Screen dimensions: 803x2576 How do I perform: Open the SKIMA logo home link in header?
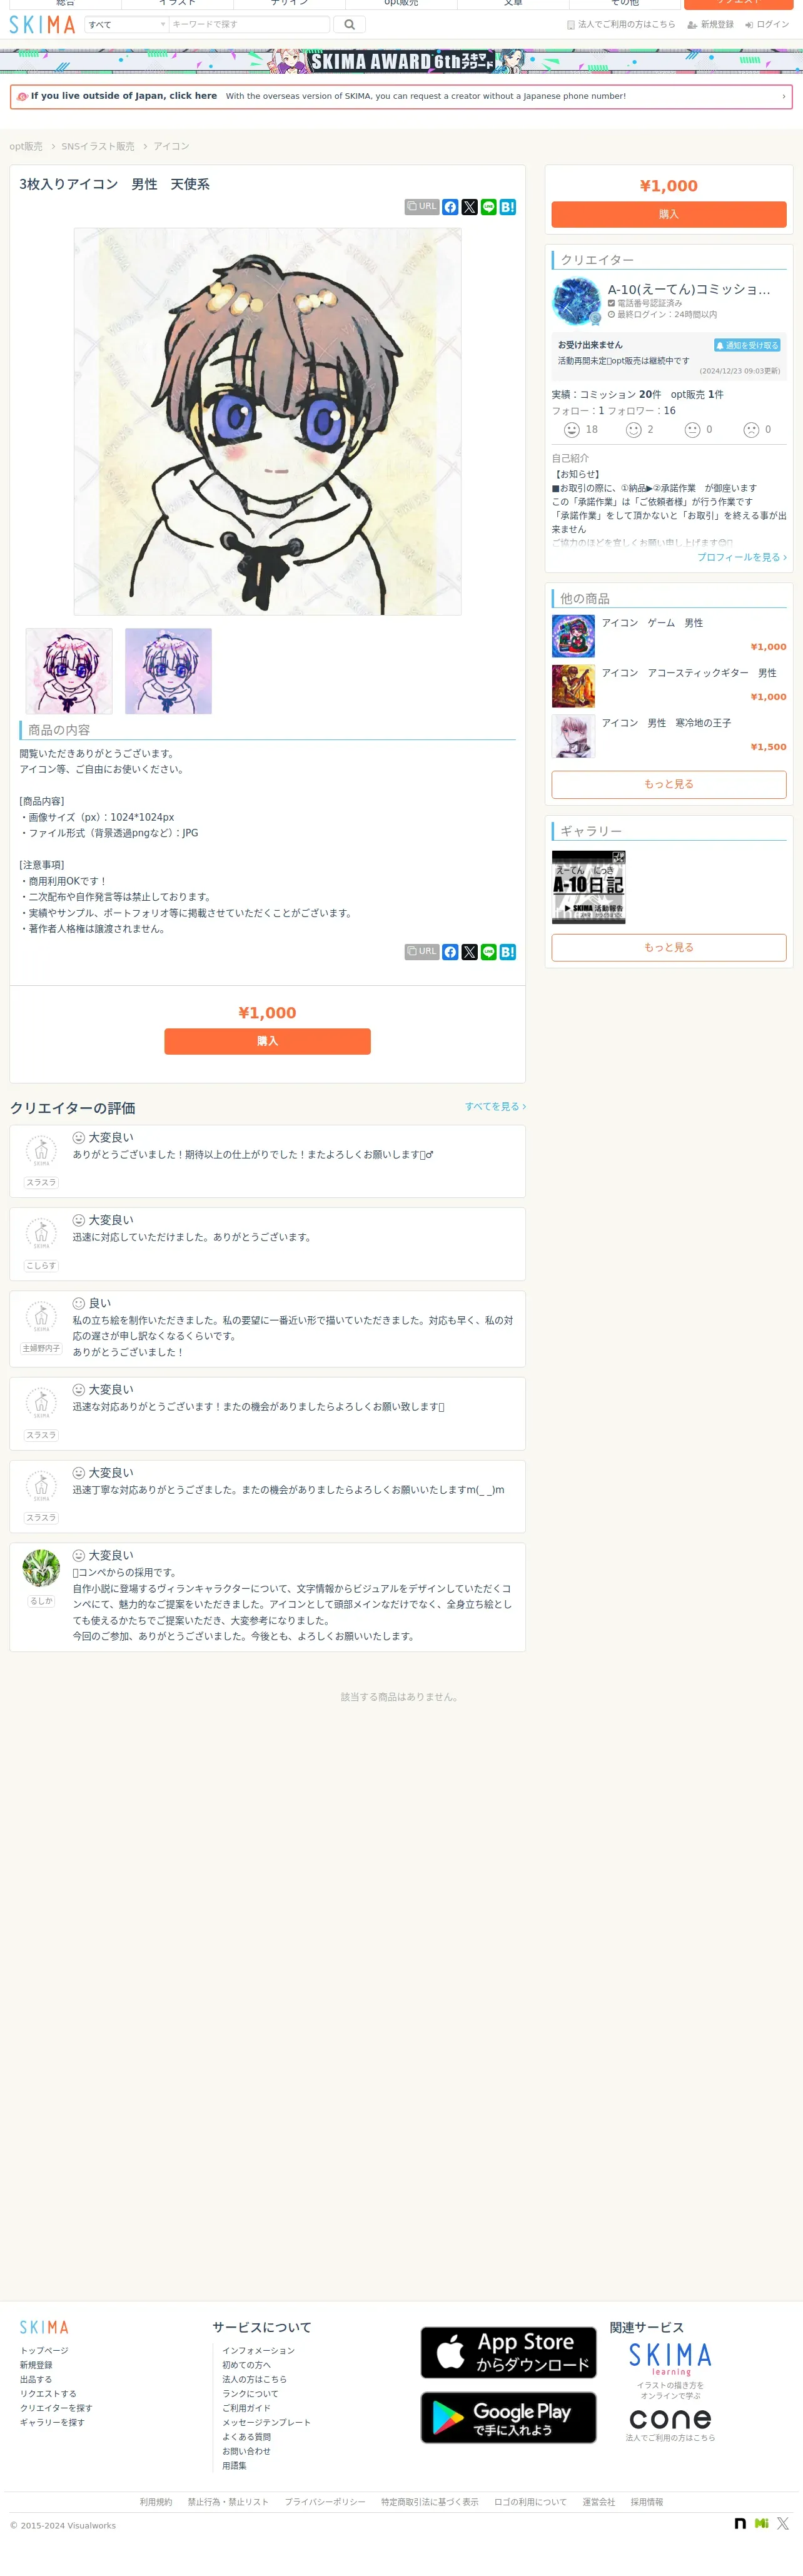42,24
